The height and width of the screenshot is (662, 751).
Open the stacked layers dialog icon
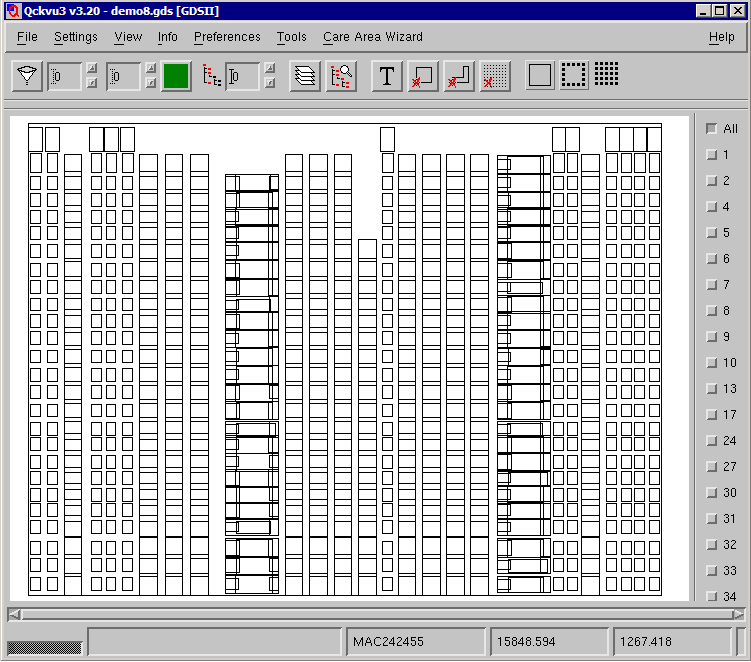point(305,76)
